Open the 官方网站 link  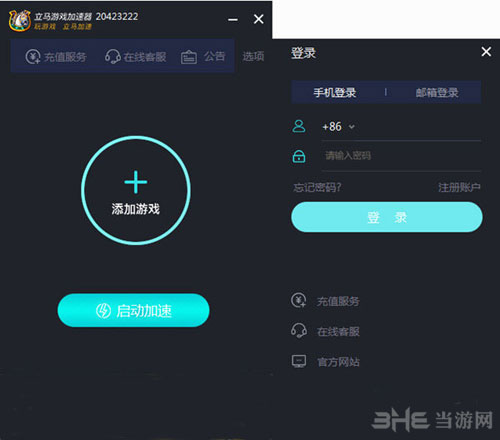(x=338, y=362)
